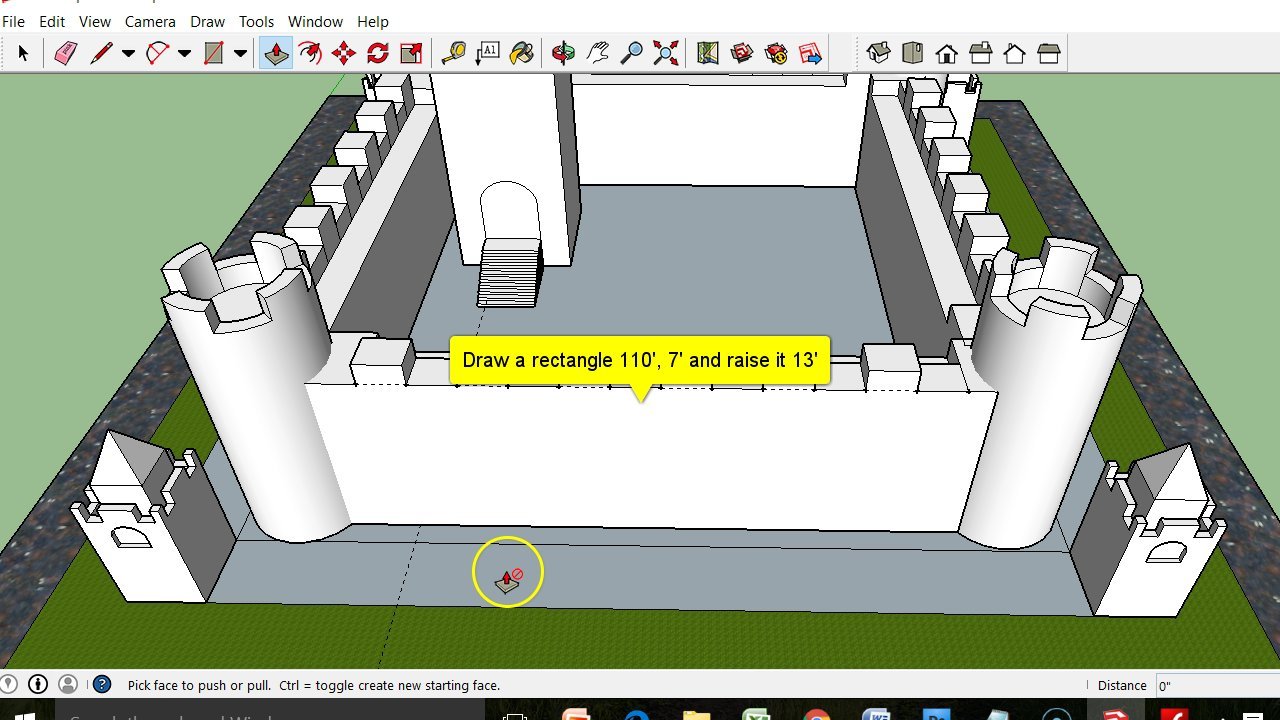Viewport: 1280px width, 720px height.
Task: Select the Move tool
Action: pos(343,52)
